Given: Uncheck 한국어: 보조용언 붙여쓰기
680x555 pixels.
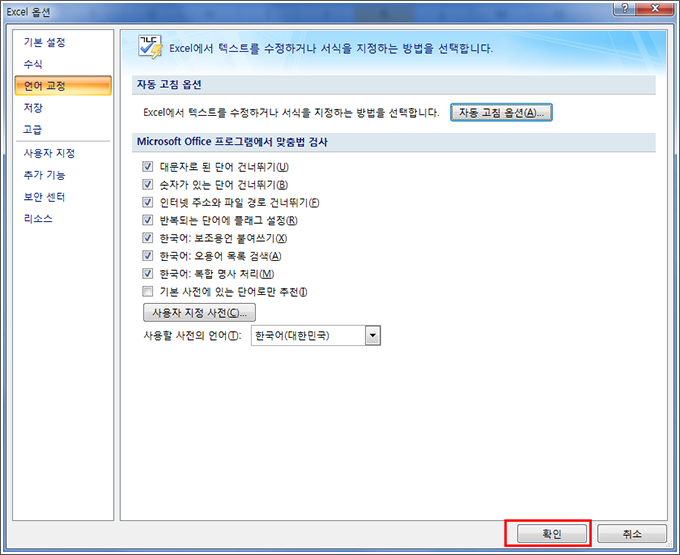Looking at the screenshot, I should (147, 238).
